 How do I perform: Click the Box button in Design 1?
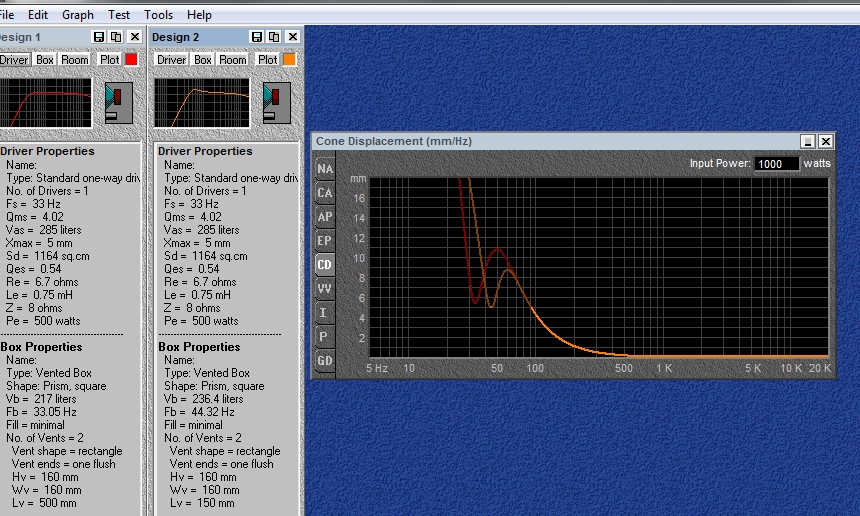(x=45, y=59)
